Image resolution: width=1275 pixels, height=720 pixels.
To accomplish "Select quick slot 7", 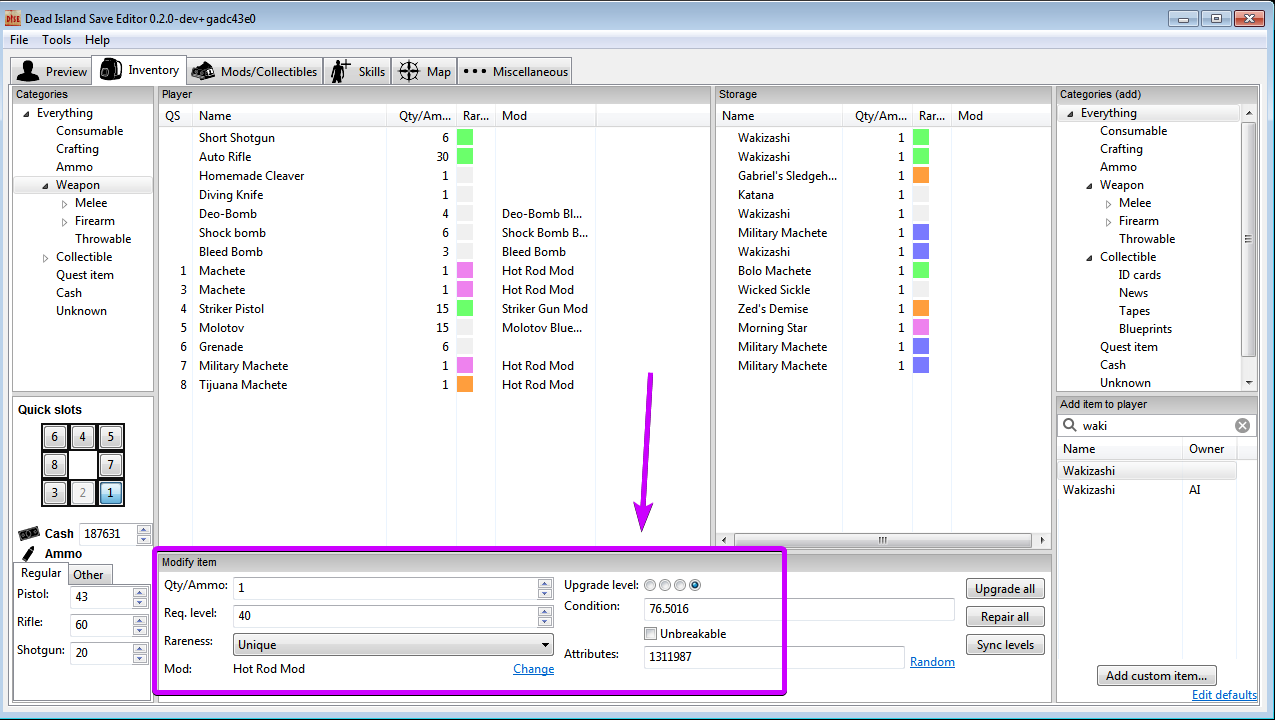I will pyautogui.click(x=111, y=465).
